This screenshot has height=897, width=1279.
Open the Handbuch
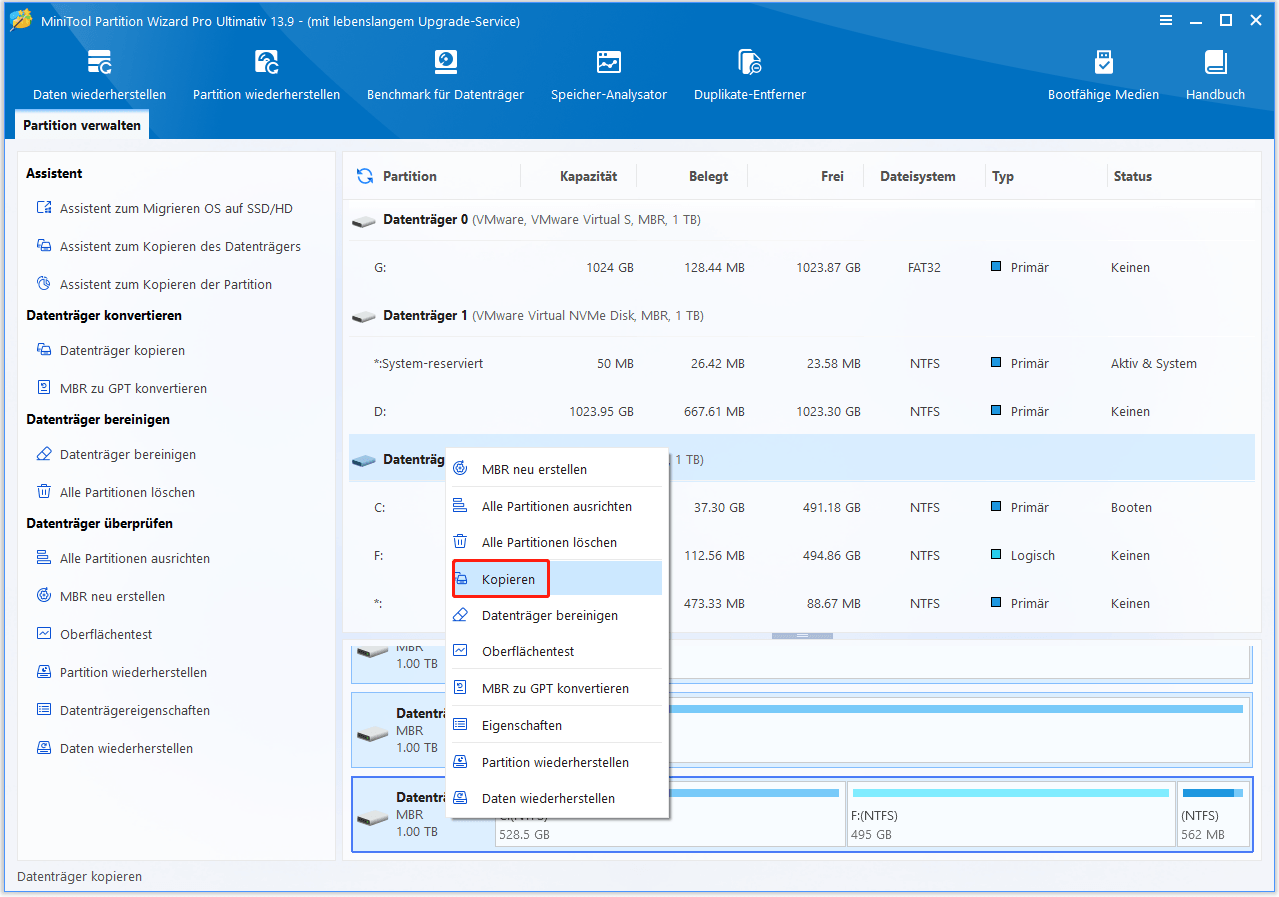[1215, 75]
